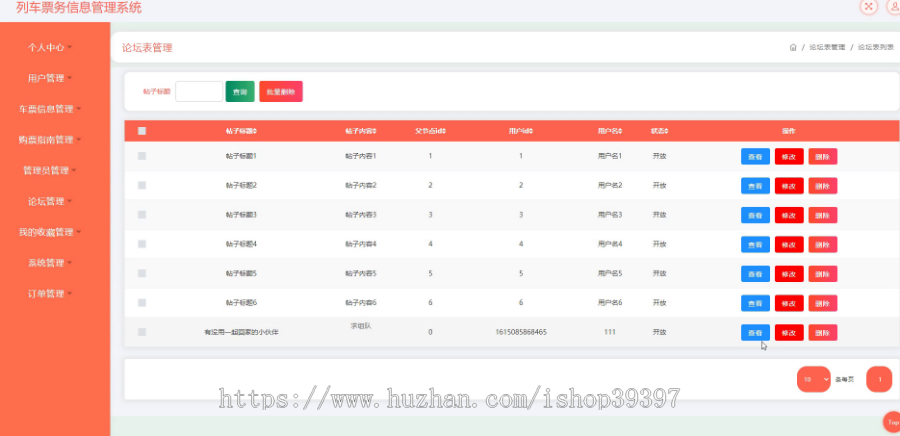This screenshot has height=436, width=900.
Task: Sort by 帖子标题 column sort arrows
Action: click(x=255, y=131)
